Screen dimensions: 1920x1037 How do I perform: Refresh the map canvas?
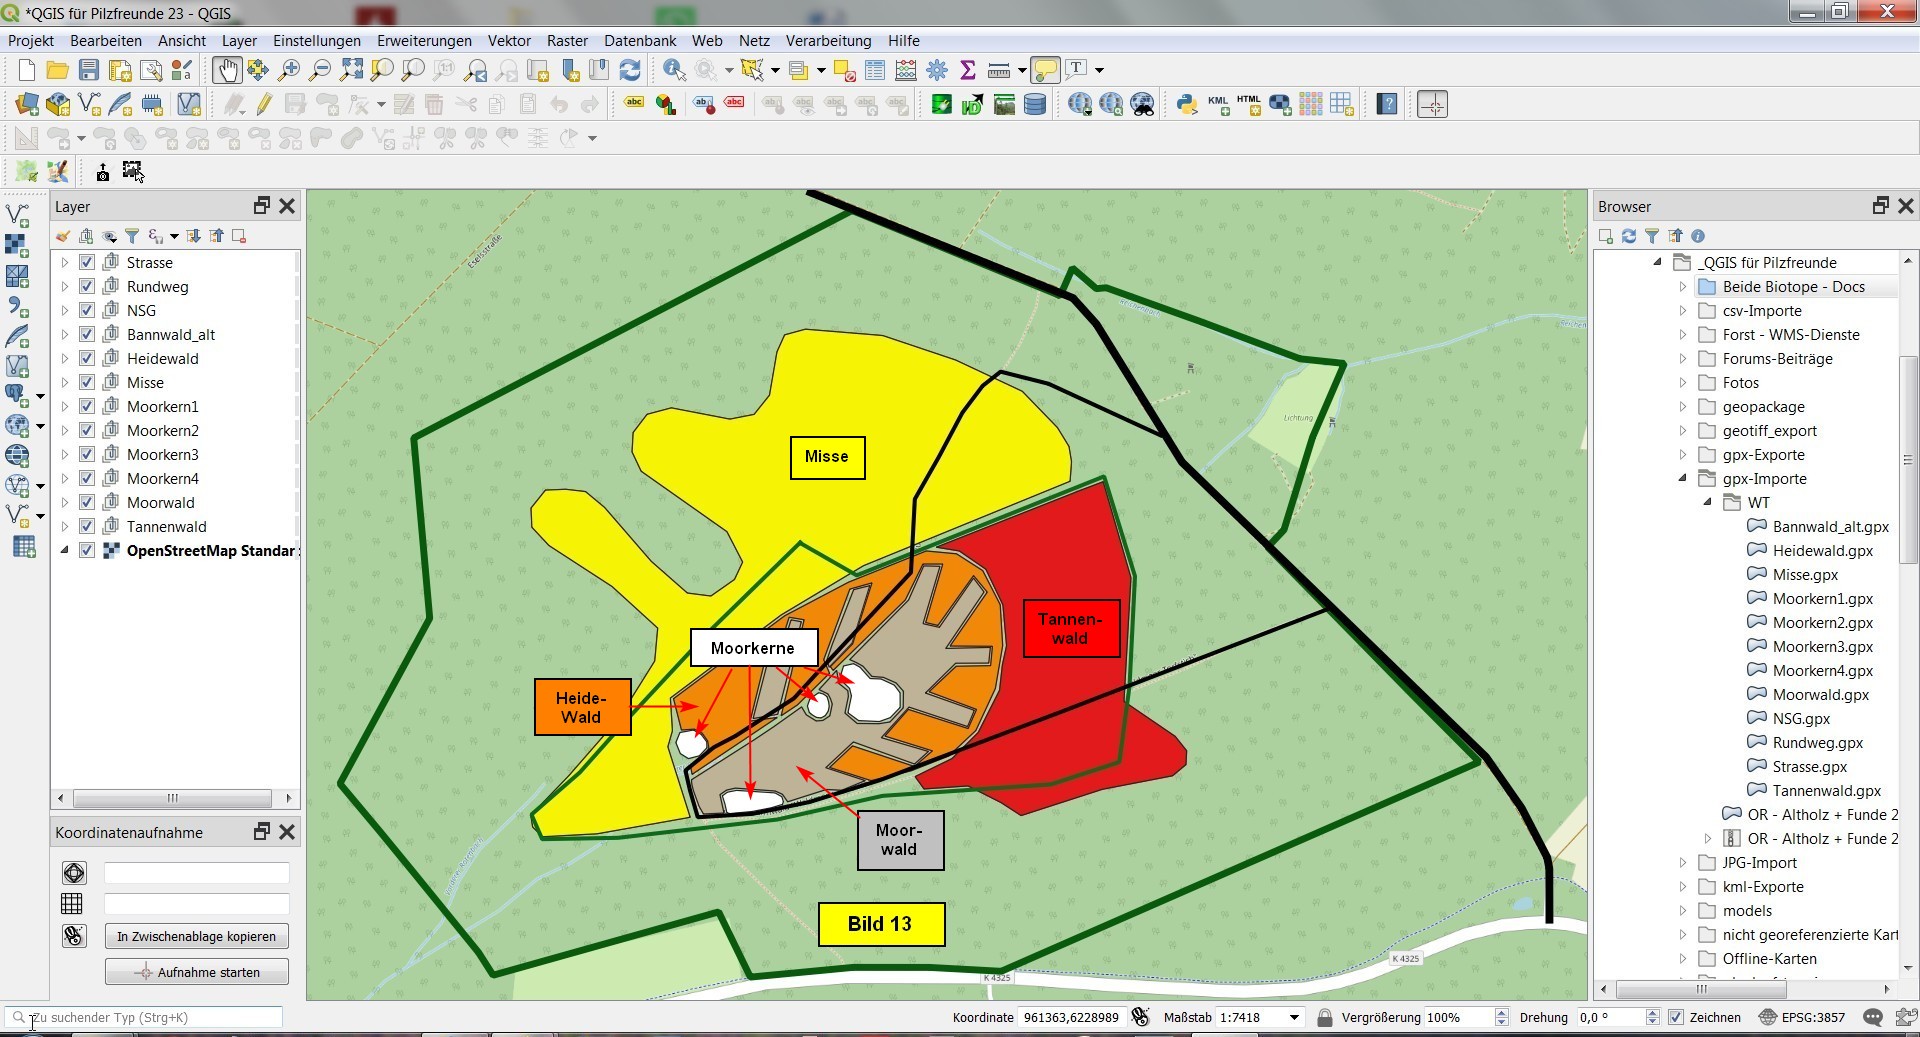click(x=630, y=70)
